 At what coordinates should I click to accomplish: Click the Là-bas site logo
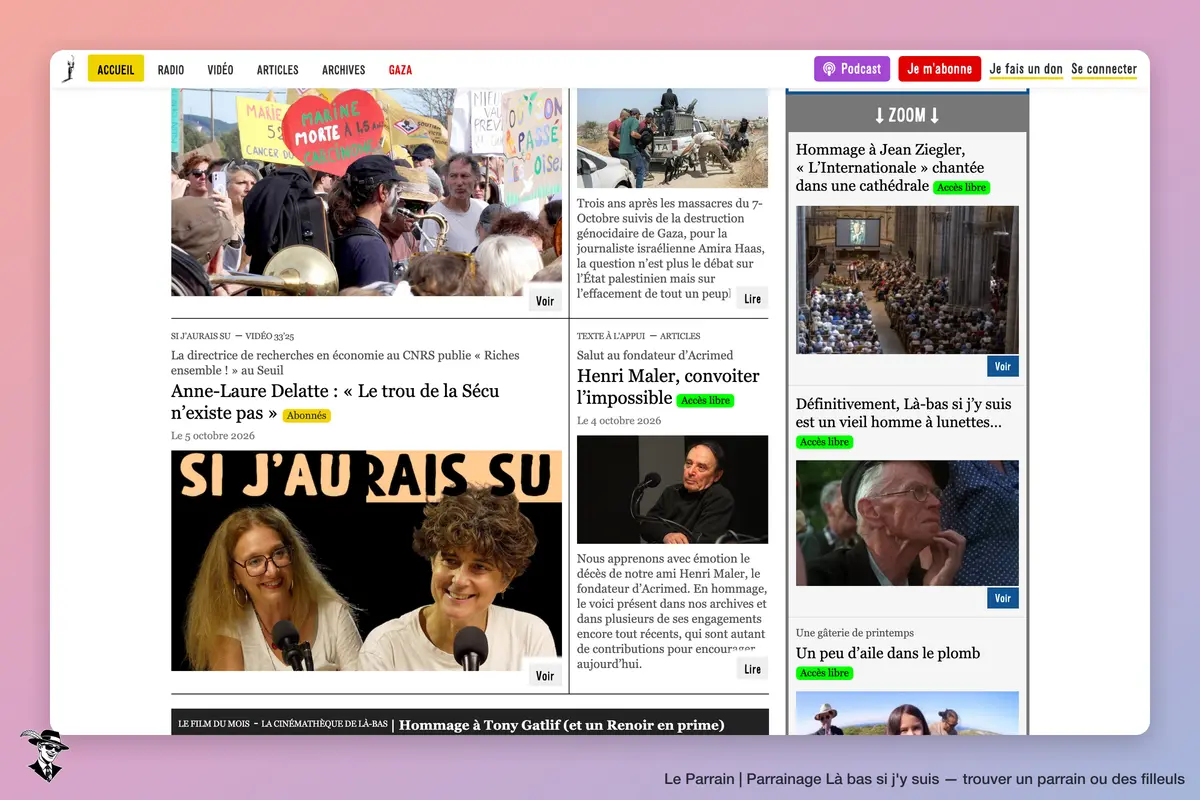(69, 69)
